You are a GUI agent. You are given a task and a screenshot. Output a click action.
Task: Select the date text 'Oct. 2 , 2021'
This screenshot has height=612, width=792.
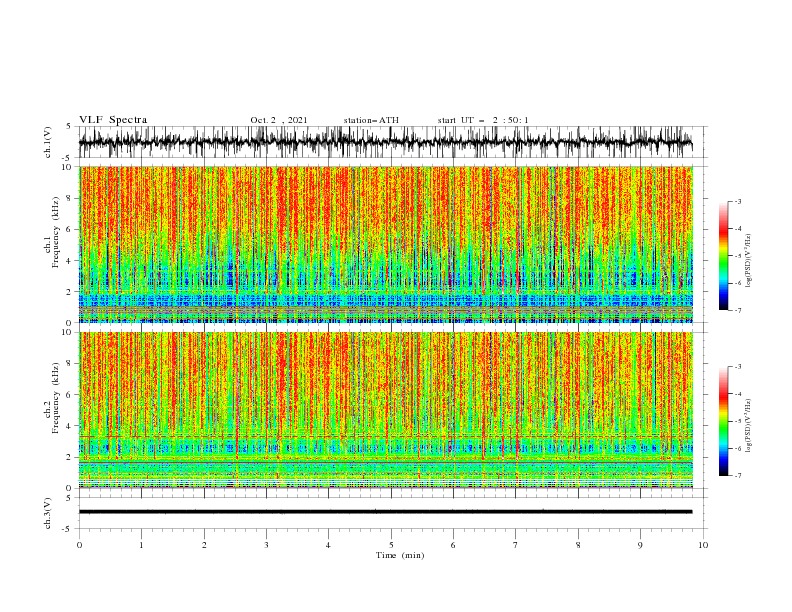[279, 120]
